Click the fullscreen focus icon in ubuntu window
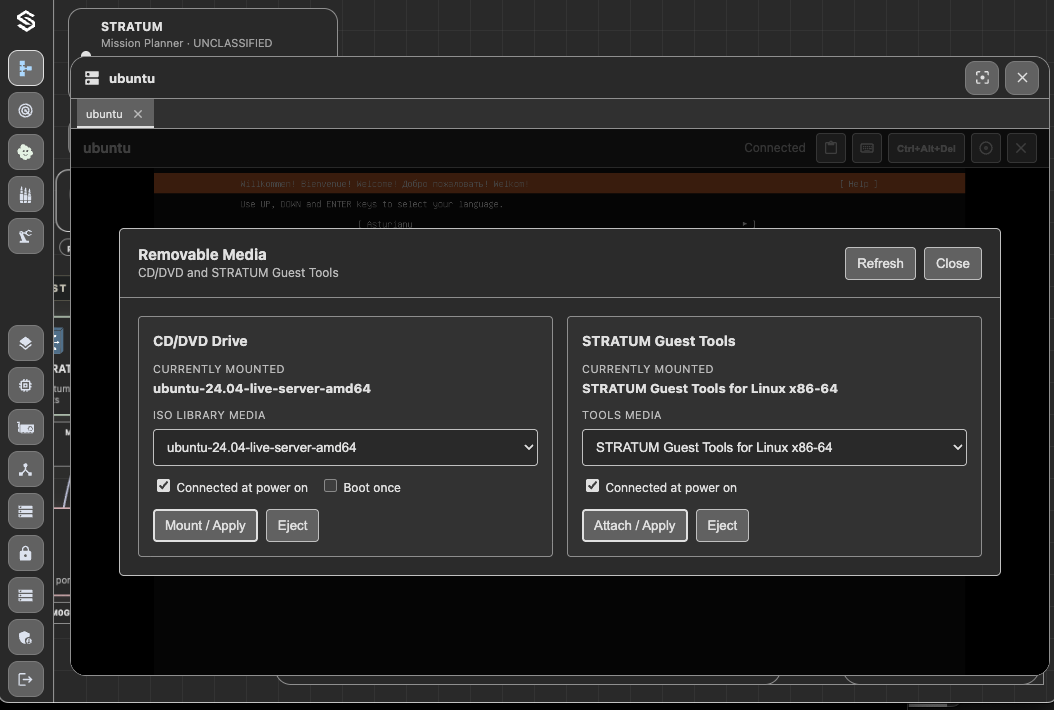 click(982, 78)
